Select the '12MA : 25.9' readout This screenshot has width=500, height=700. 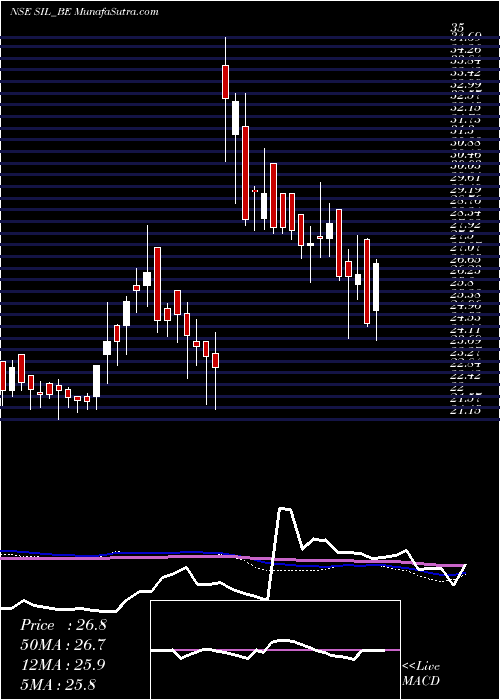coord(63,665)
